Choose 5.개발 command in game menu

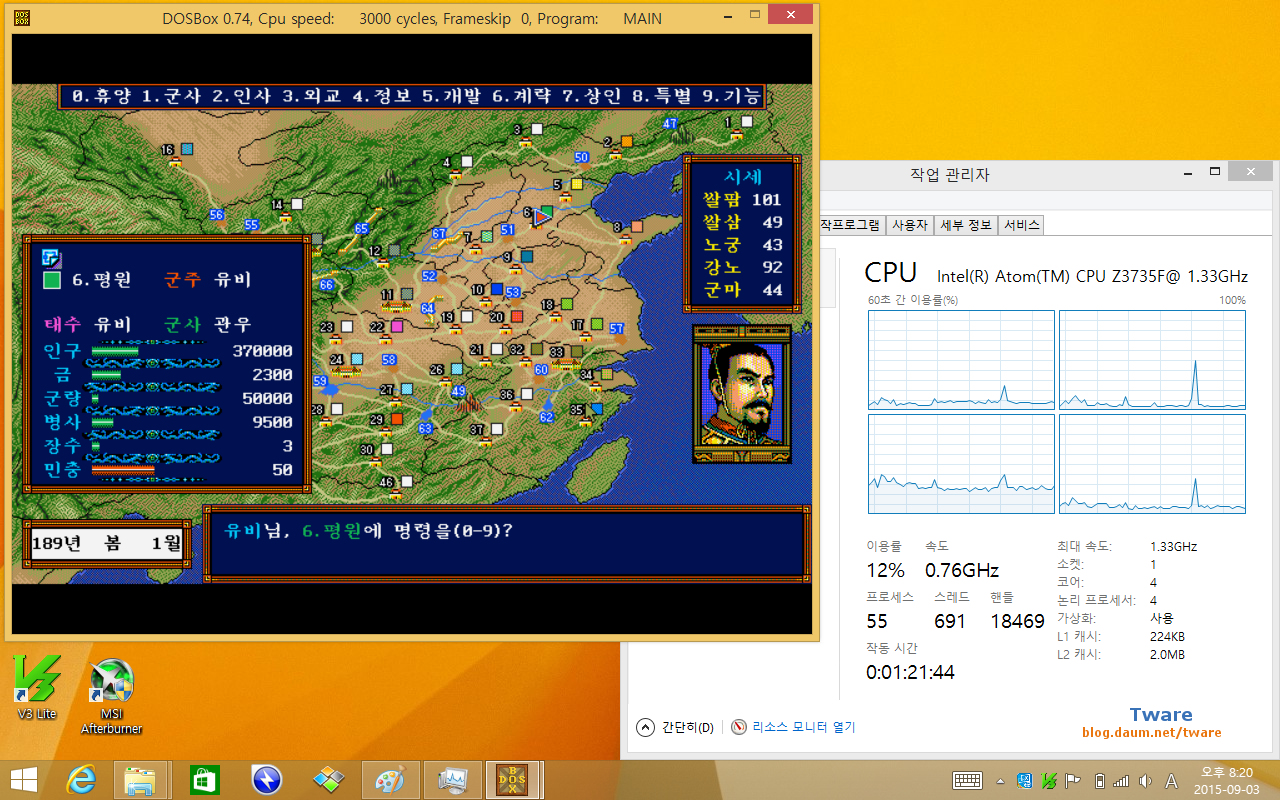click(x=451, y=97)
